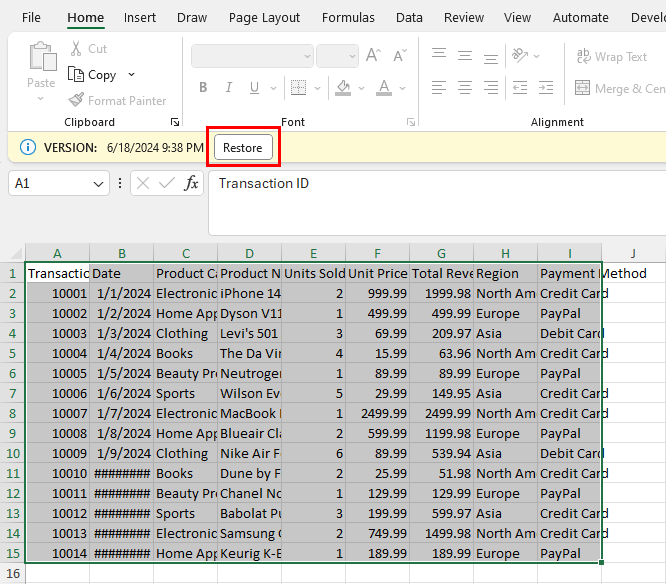
Task: Select row 8 header
Action: 12,413
